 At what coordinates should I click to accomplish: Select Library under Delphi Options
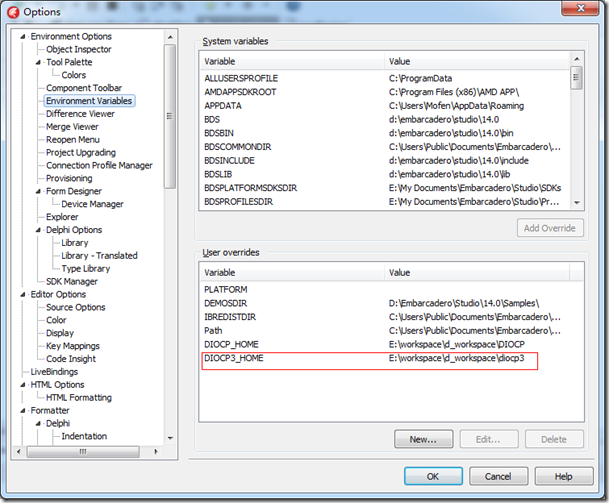(x=75, y=243)
